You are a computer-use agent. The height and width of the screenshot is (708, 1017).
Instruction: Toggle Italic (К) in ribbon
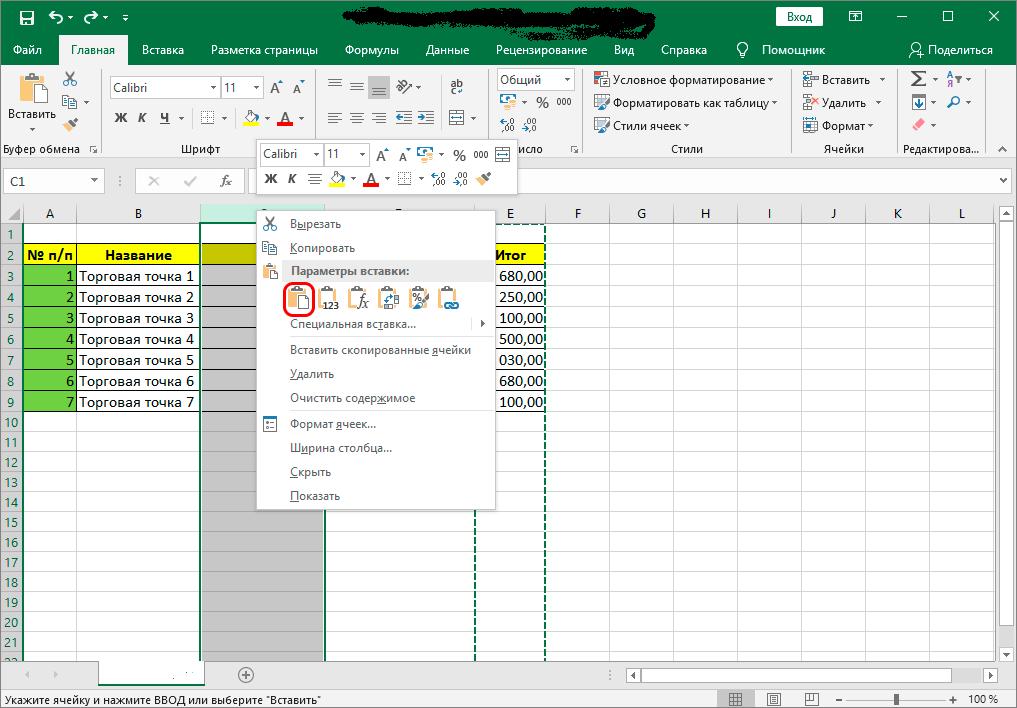coord(143,118)
